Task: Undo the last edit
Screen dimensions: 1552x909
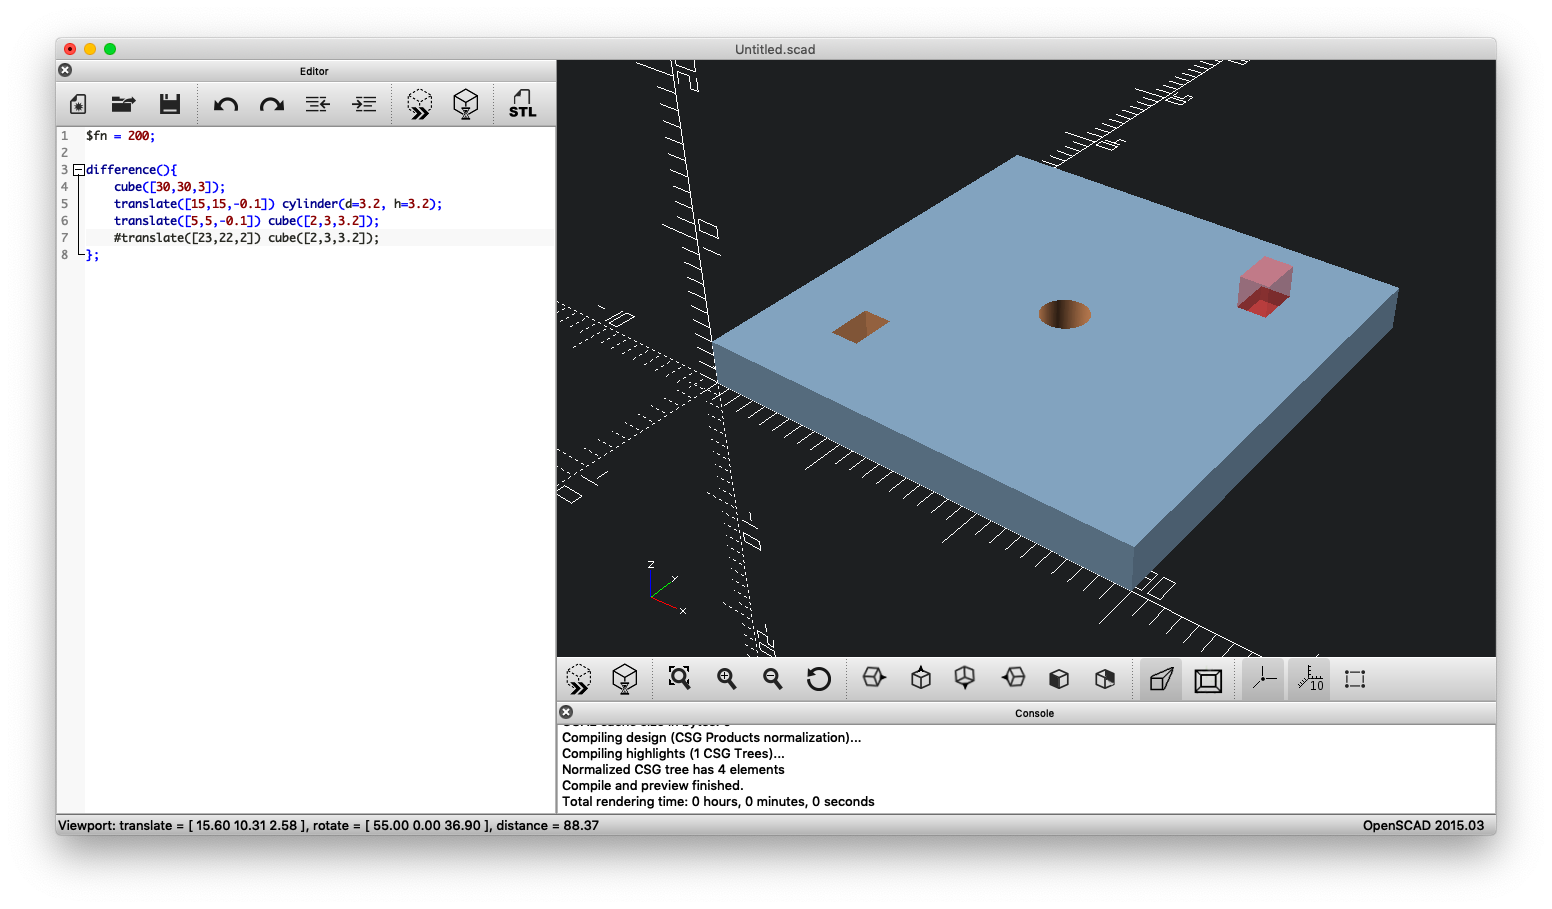Action: (x=226, y=104)
